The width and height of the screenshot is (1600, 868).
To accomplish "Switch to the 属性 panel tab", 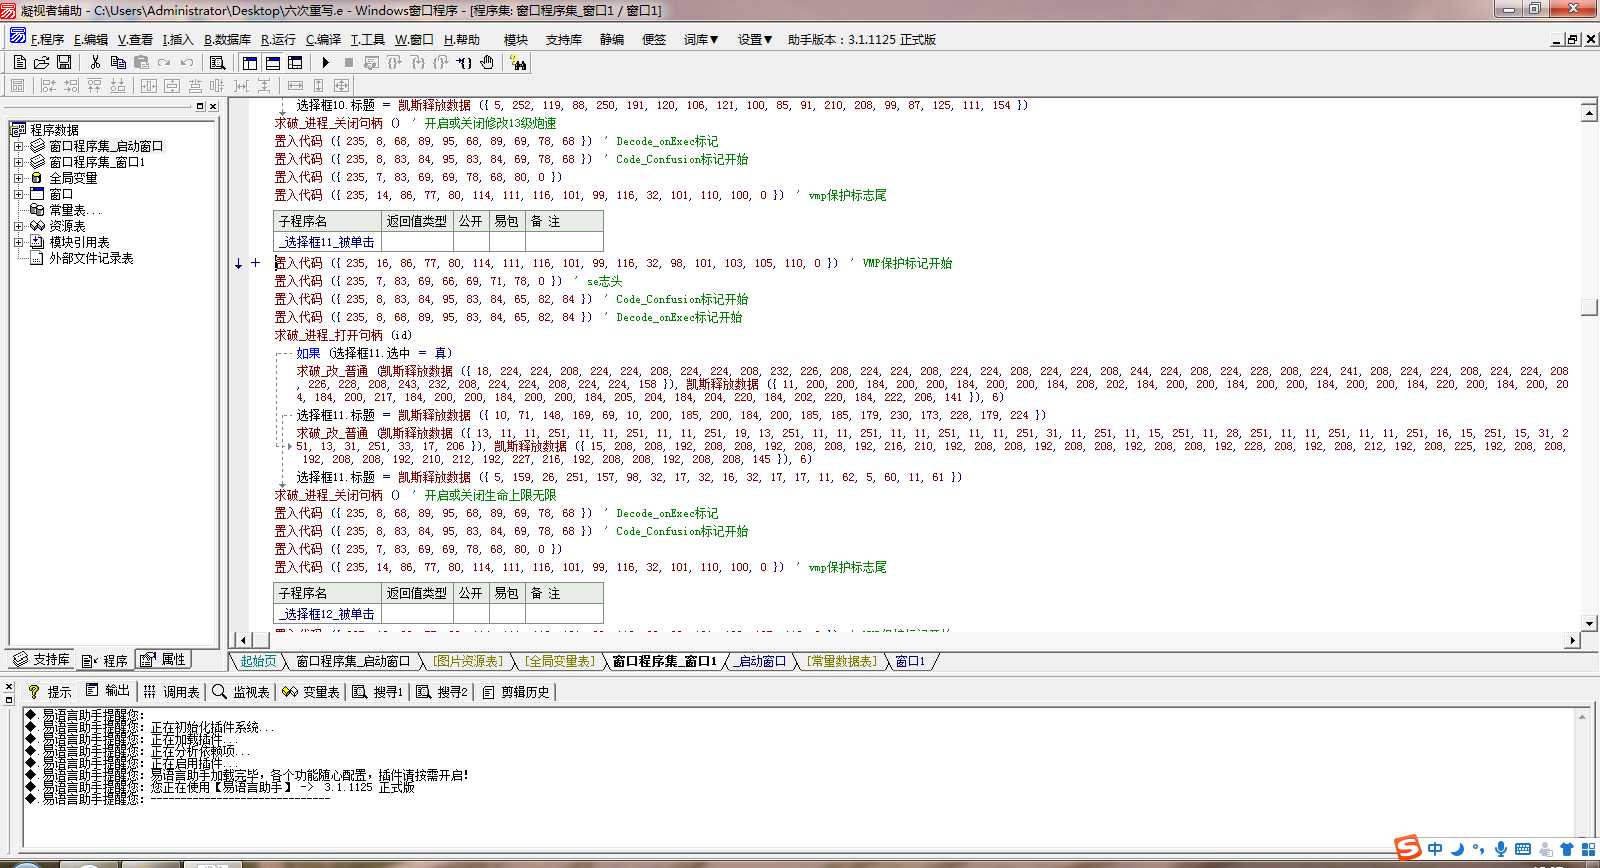I will pyautogui.click(x=164, y=660).
